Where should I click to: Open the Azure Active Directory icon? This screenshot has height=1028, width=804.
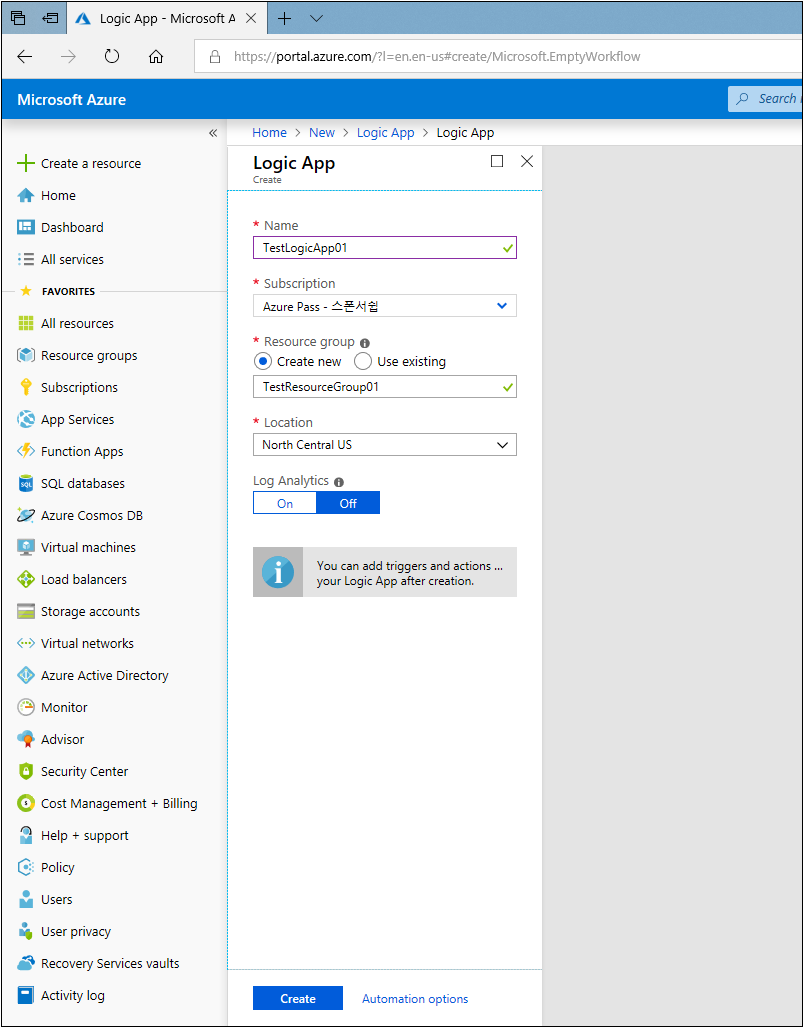coord(26,675)
